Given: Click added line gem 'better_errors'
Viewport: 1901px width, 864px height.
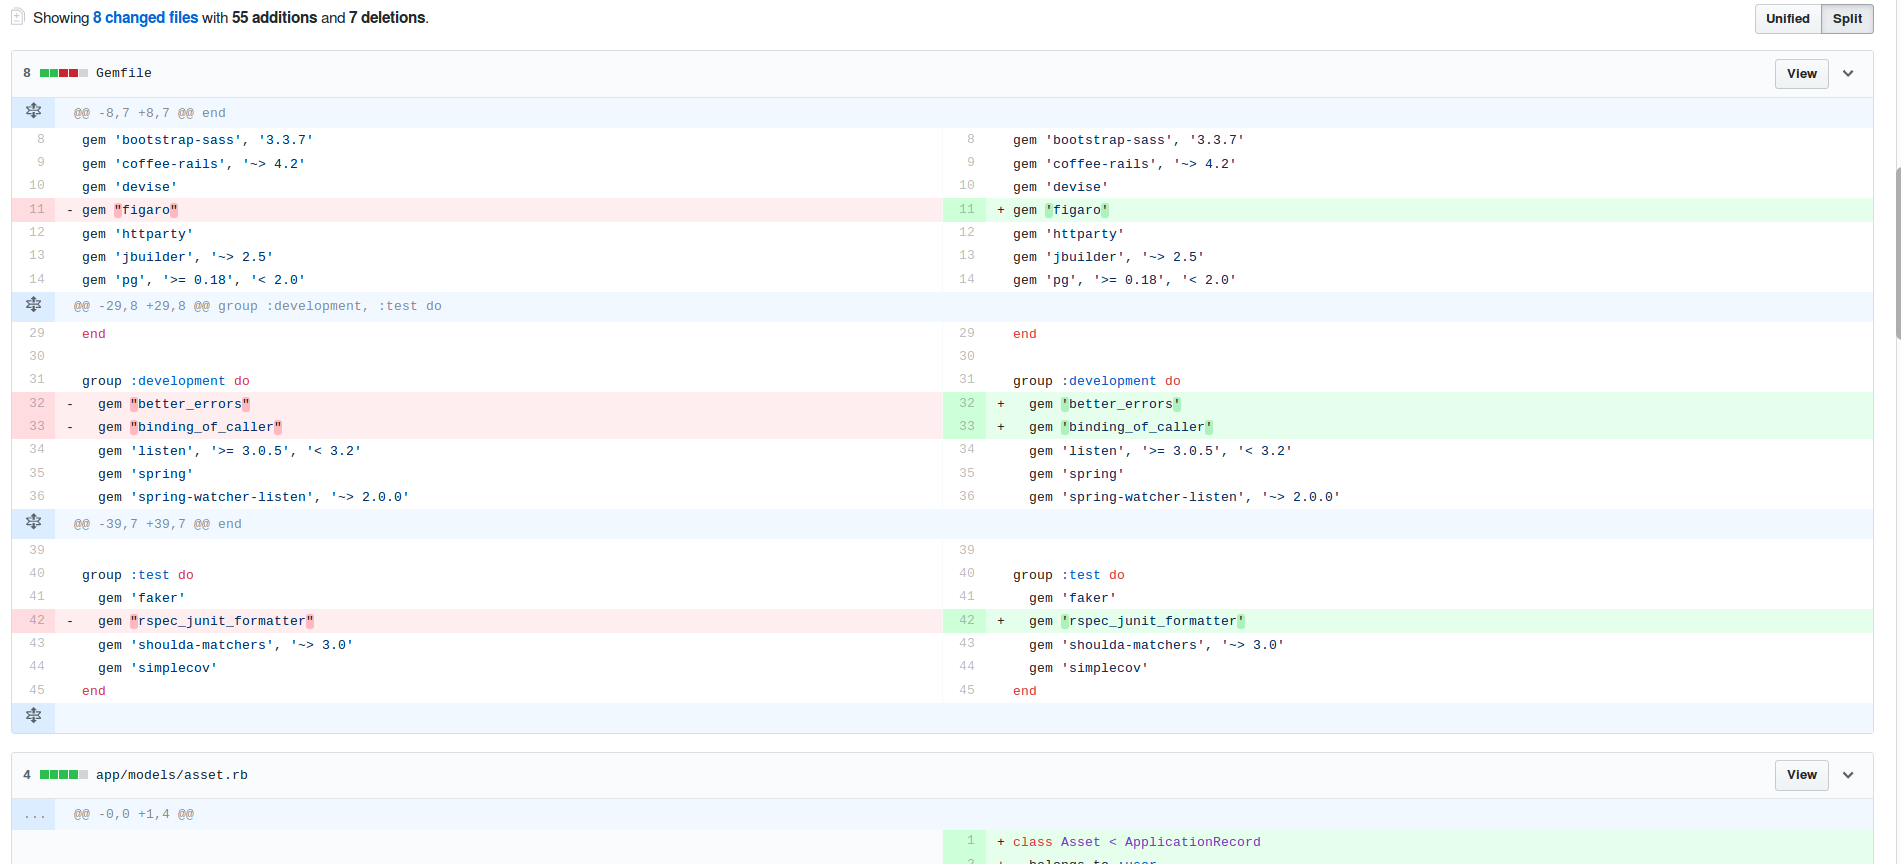Looking at the screenshot, I should pos(1429,404).
